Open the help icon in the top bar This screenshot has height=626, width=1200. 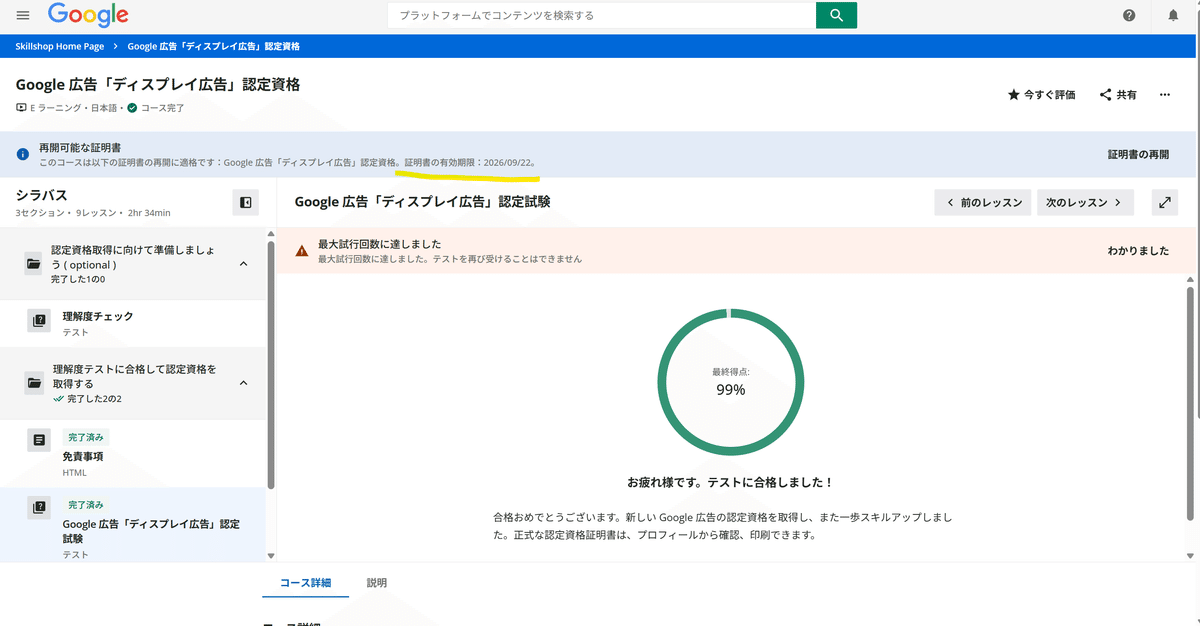1129,16
